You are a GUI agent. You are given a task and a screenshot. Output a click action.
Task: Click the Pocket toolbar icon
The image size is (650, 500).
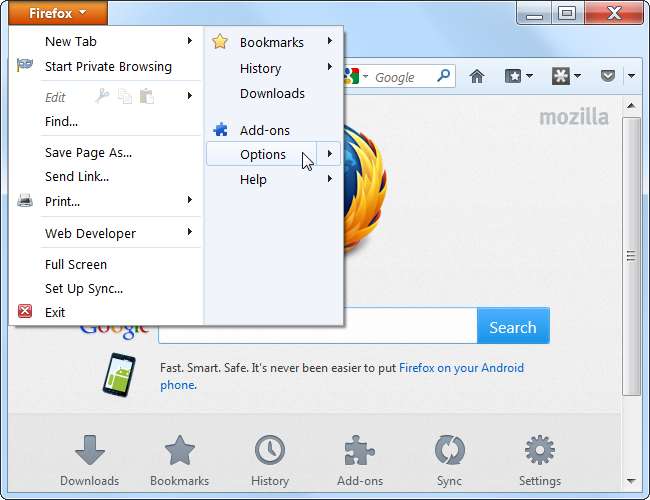coord(608,76)
